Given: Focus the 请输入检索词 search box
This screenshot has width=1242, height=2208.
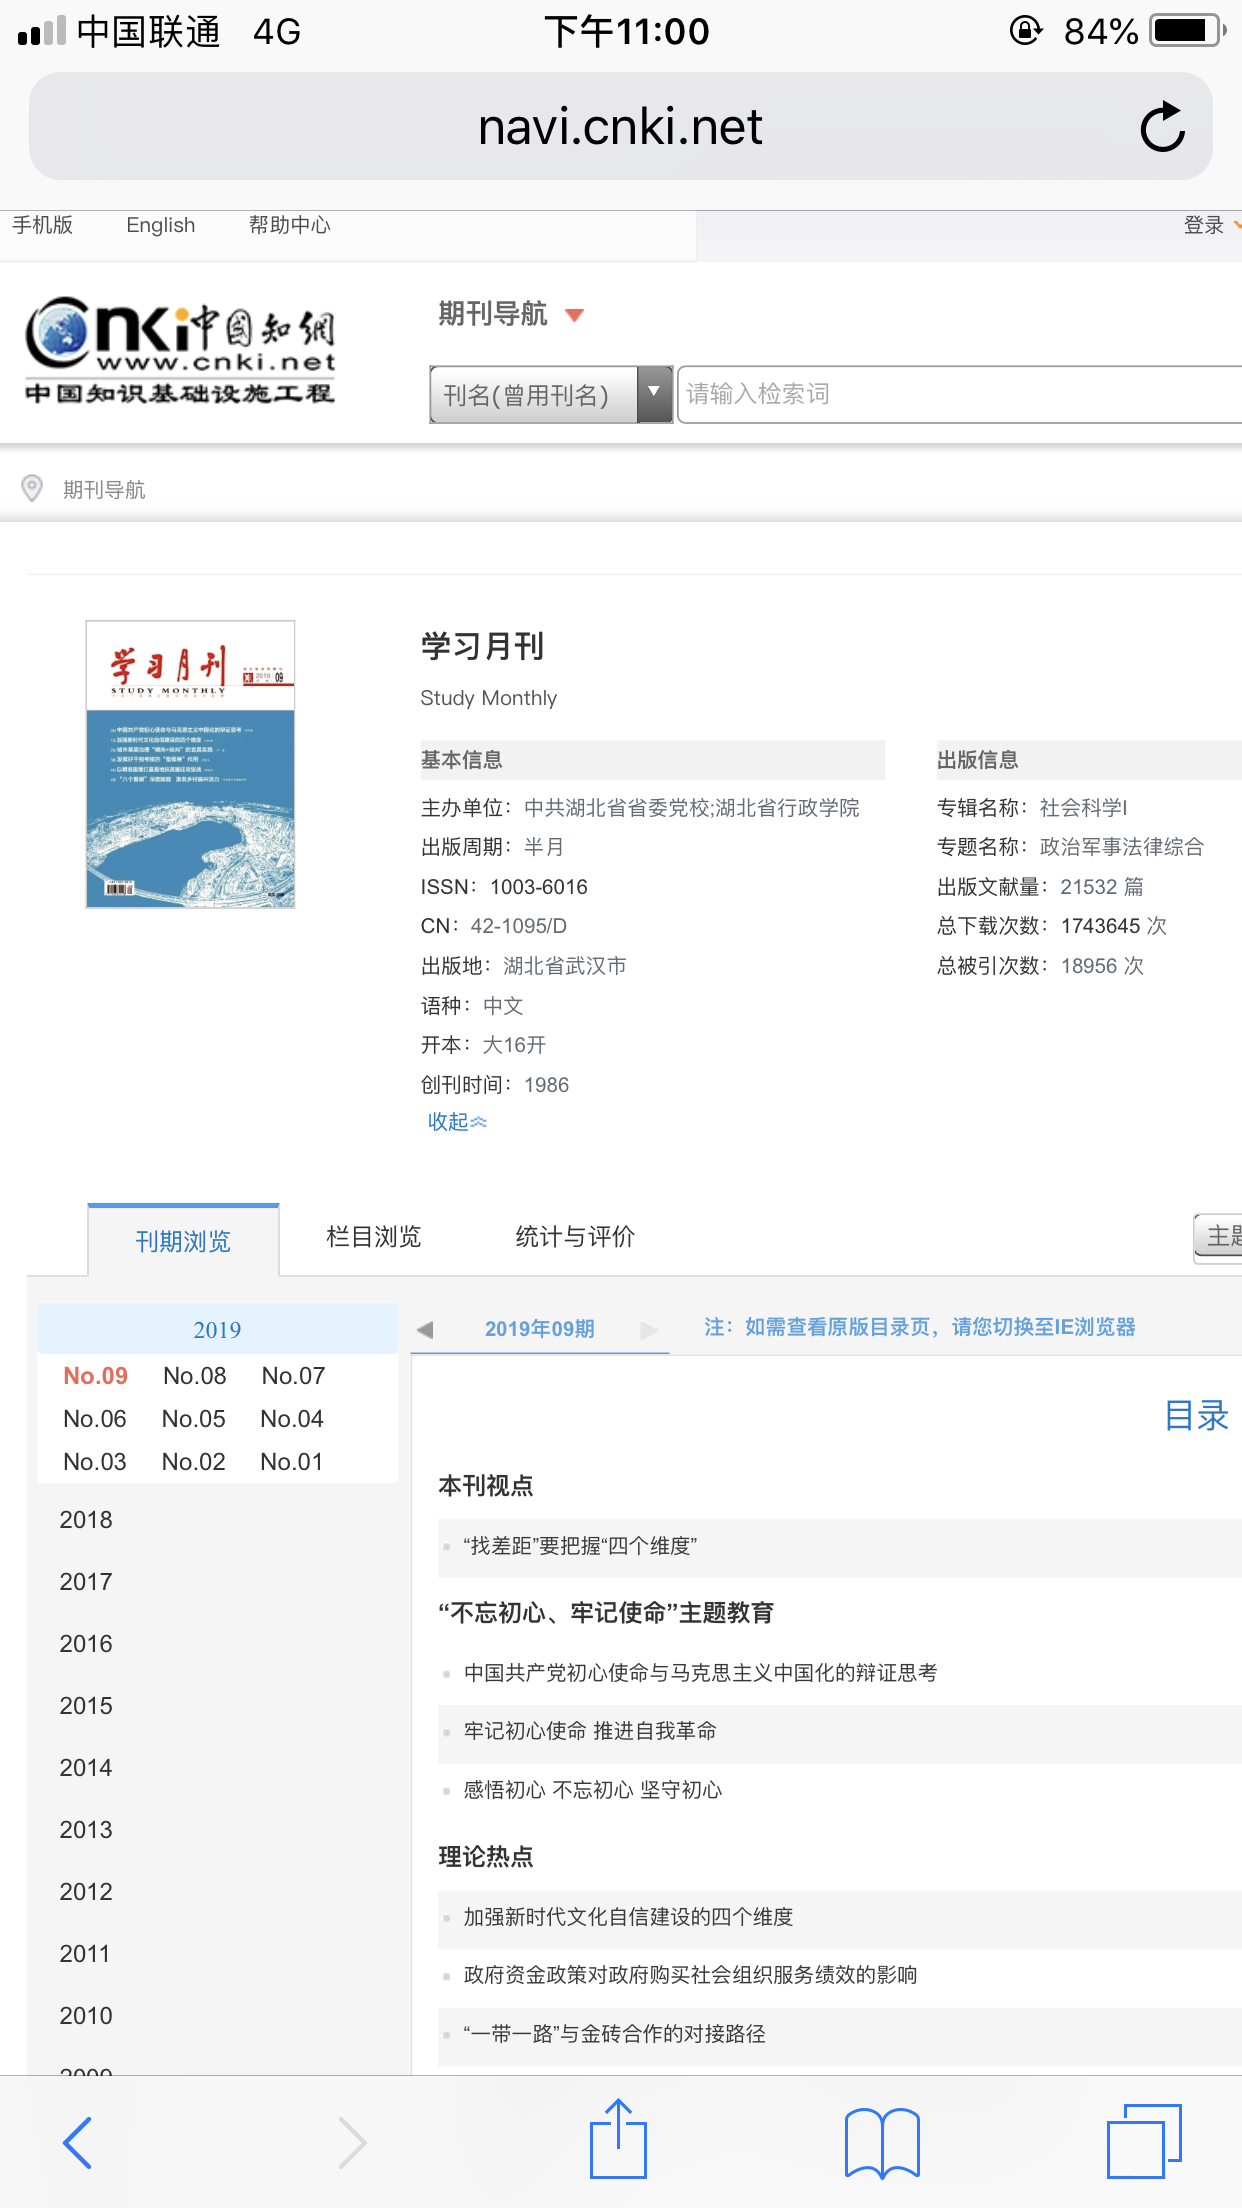Looking at the screenshot, I should [x=960, y=395].
